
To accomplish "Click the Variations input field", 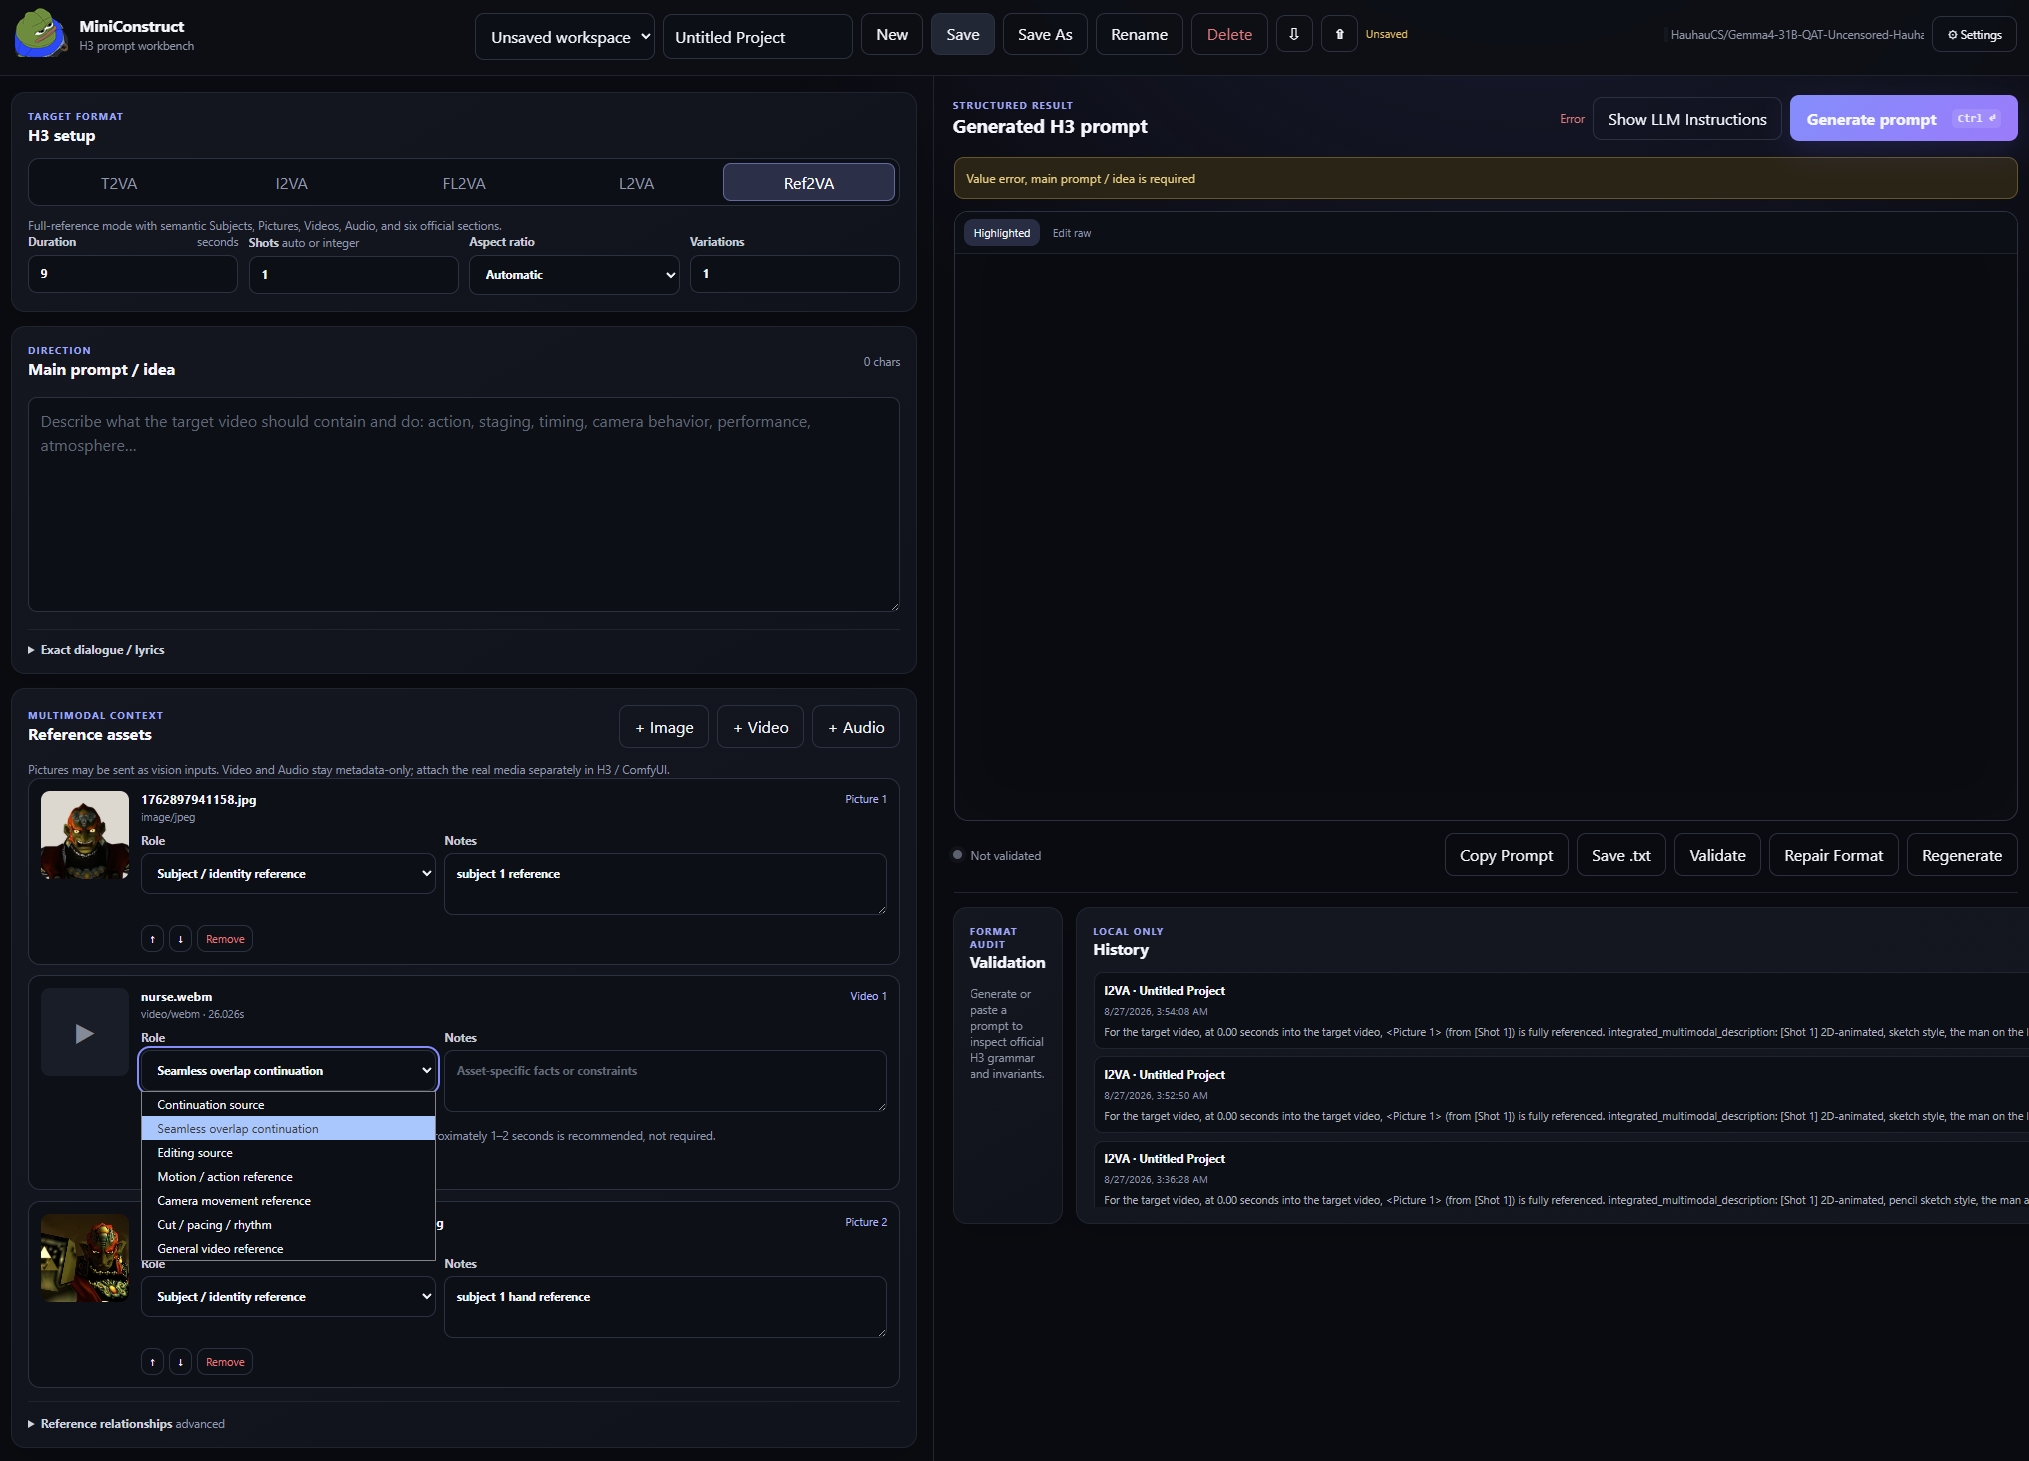I will pos(795,274).
